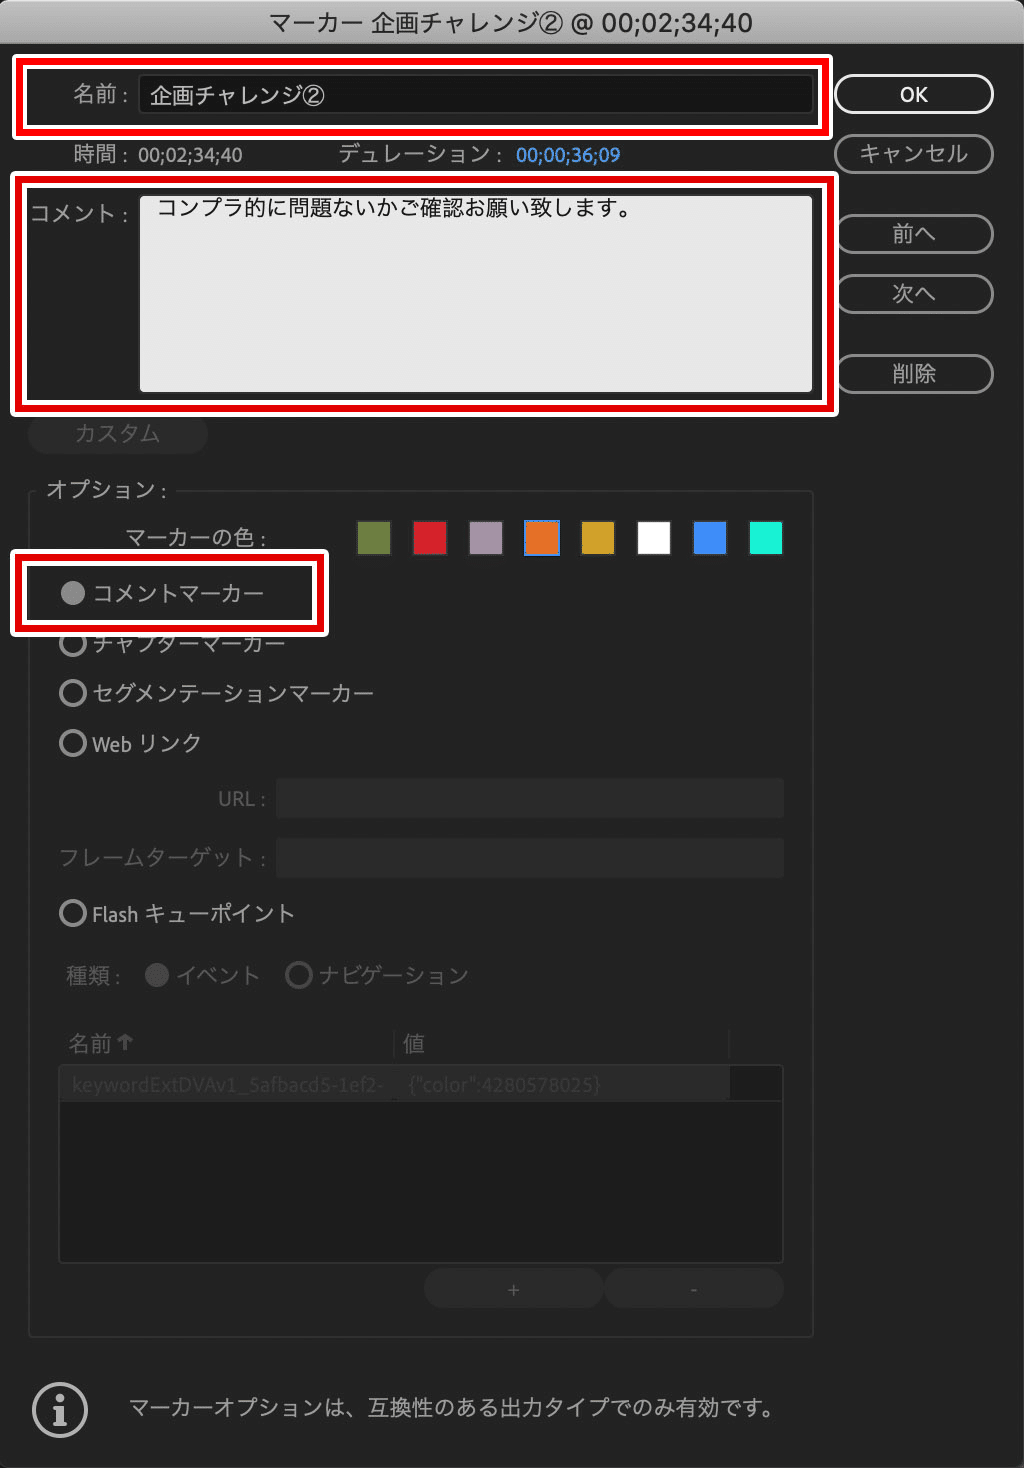
Task: Select the ナビゲーション cue point type
Action: [x=299, y=975]
